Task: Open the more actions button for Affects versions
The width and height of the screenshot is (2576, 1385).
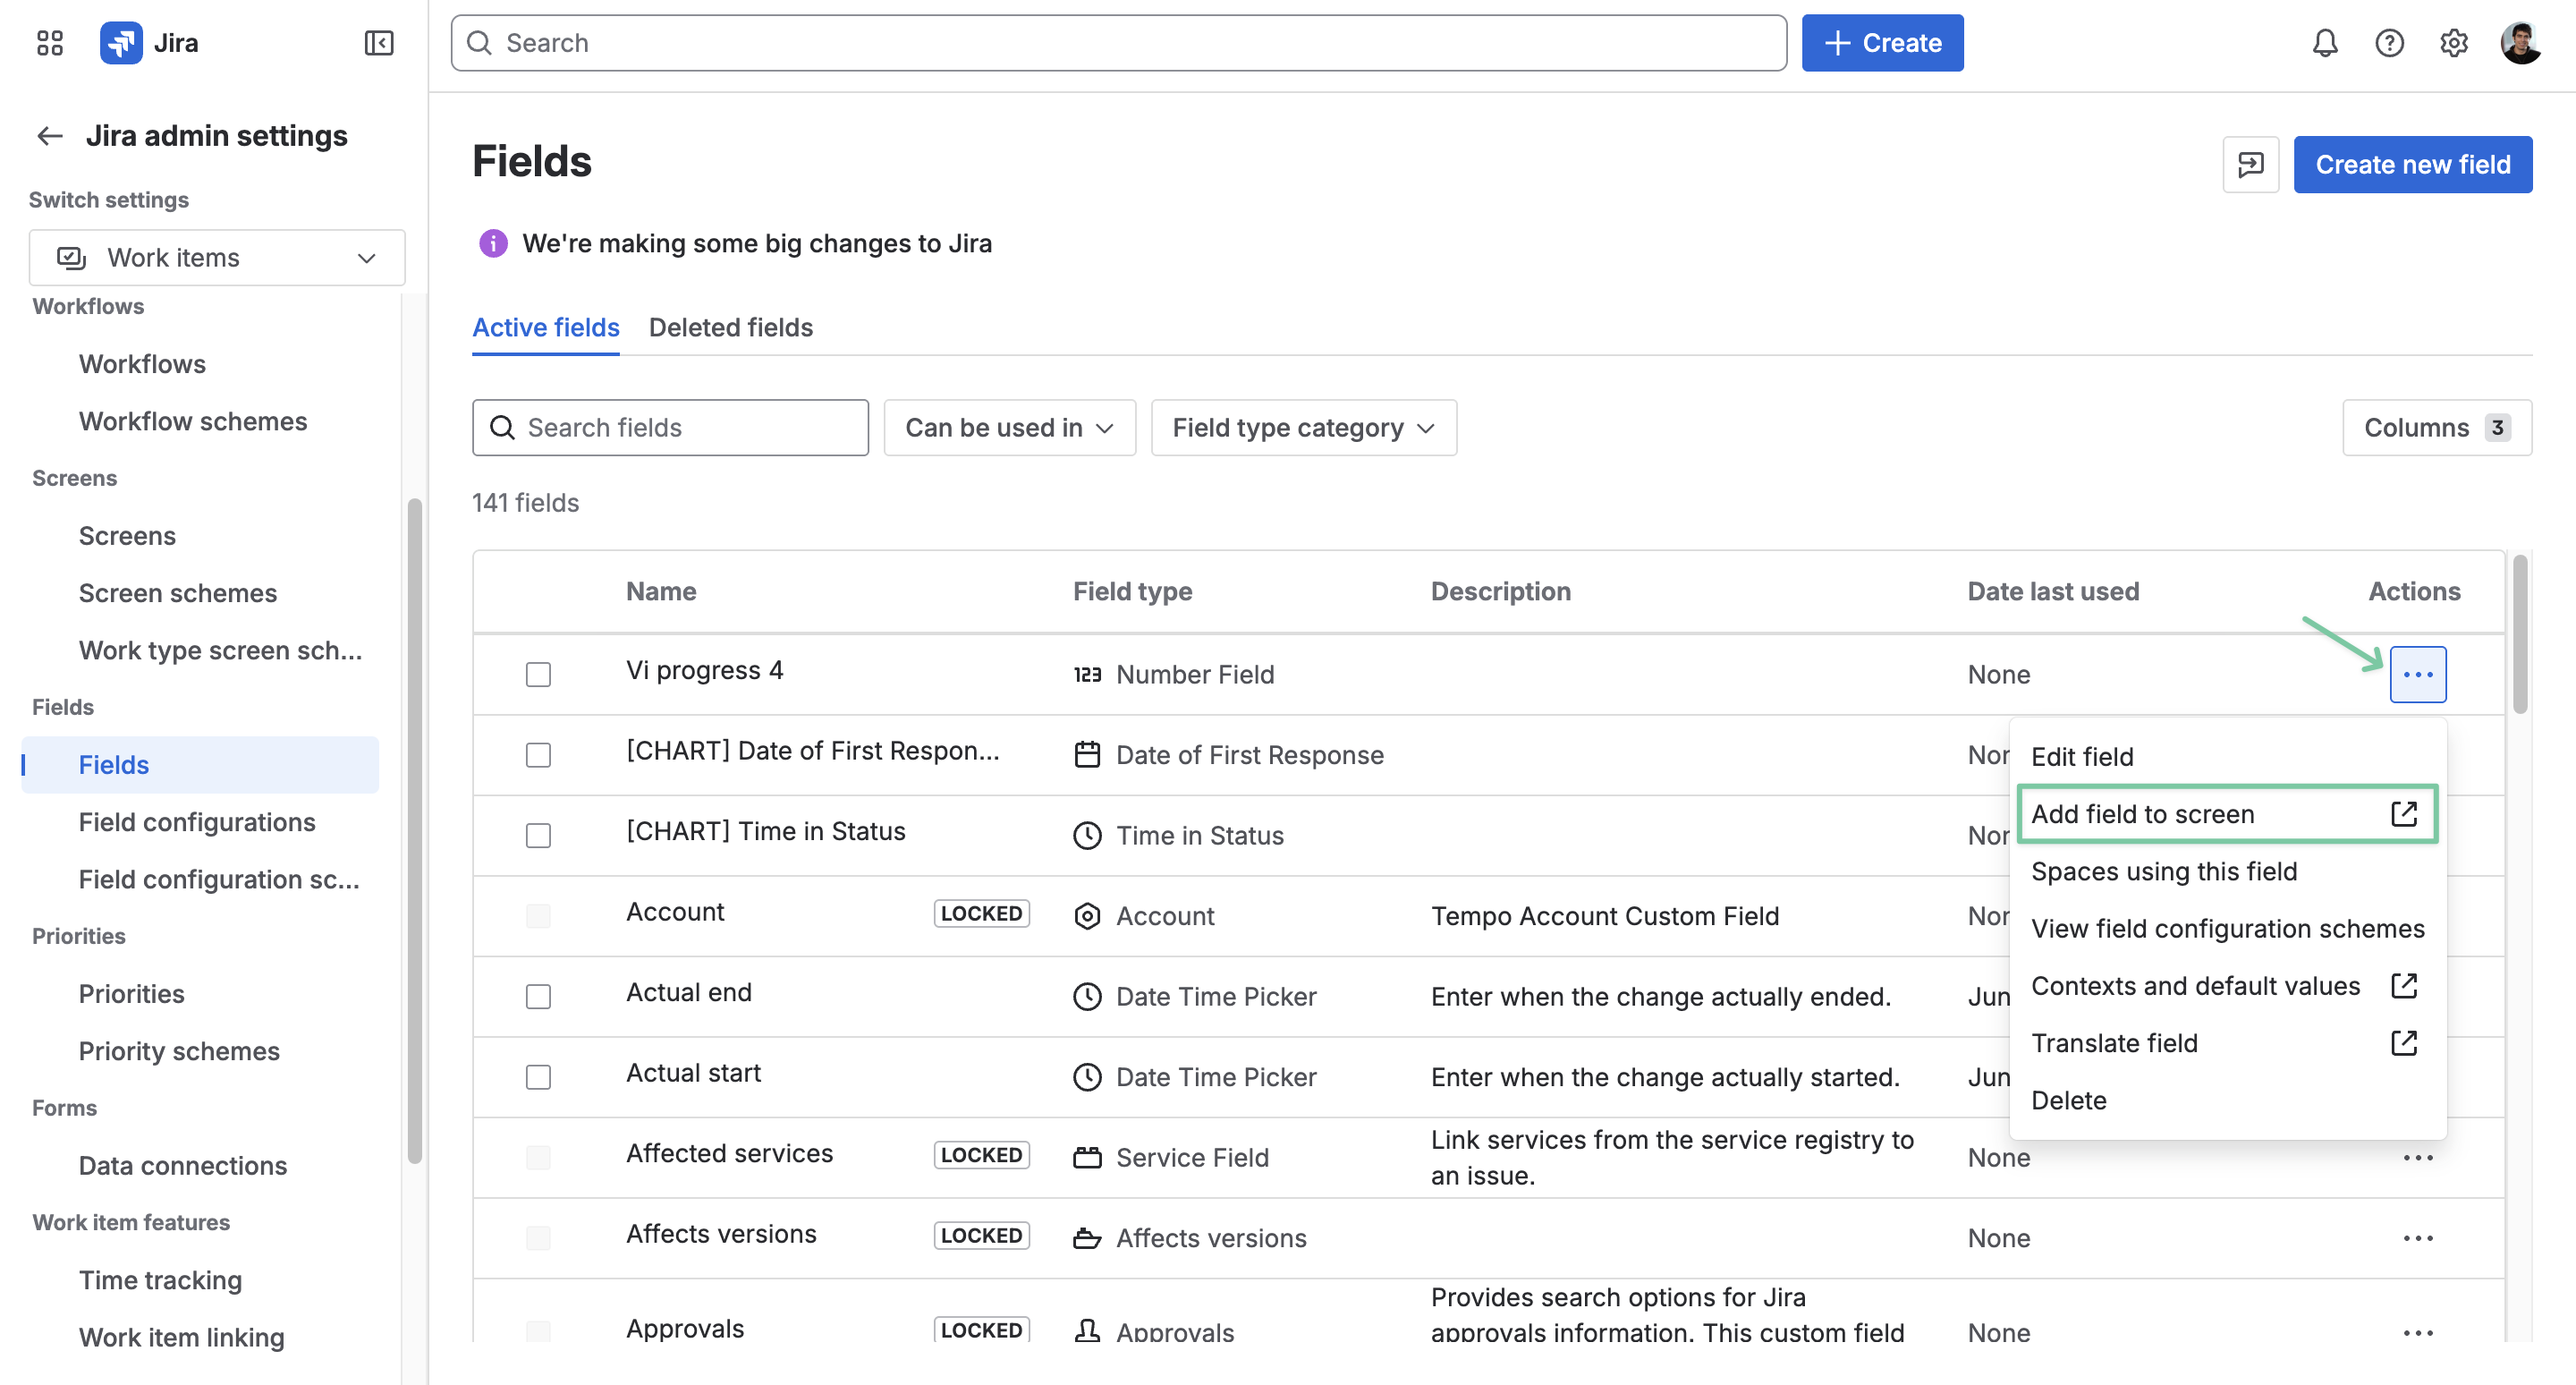Action: click(x=2417, y=1238)
